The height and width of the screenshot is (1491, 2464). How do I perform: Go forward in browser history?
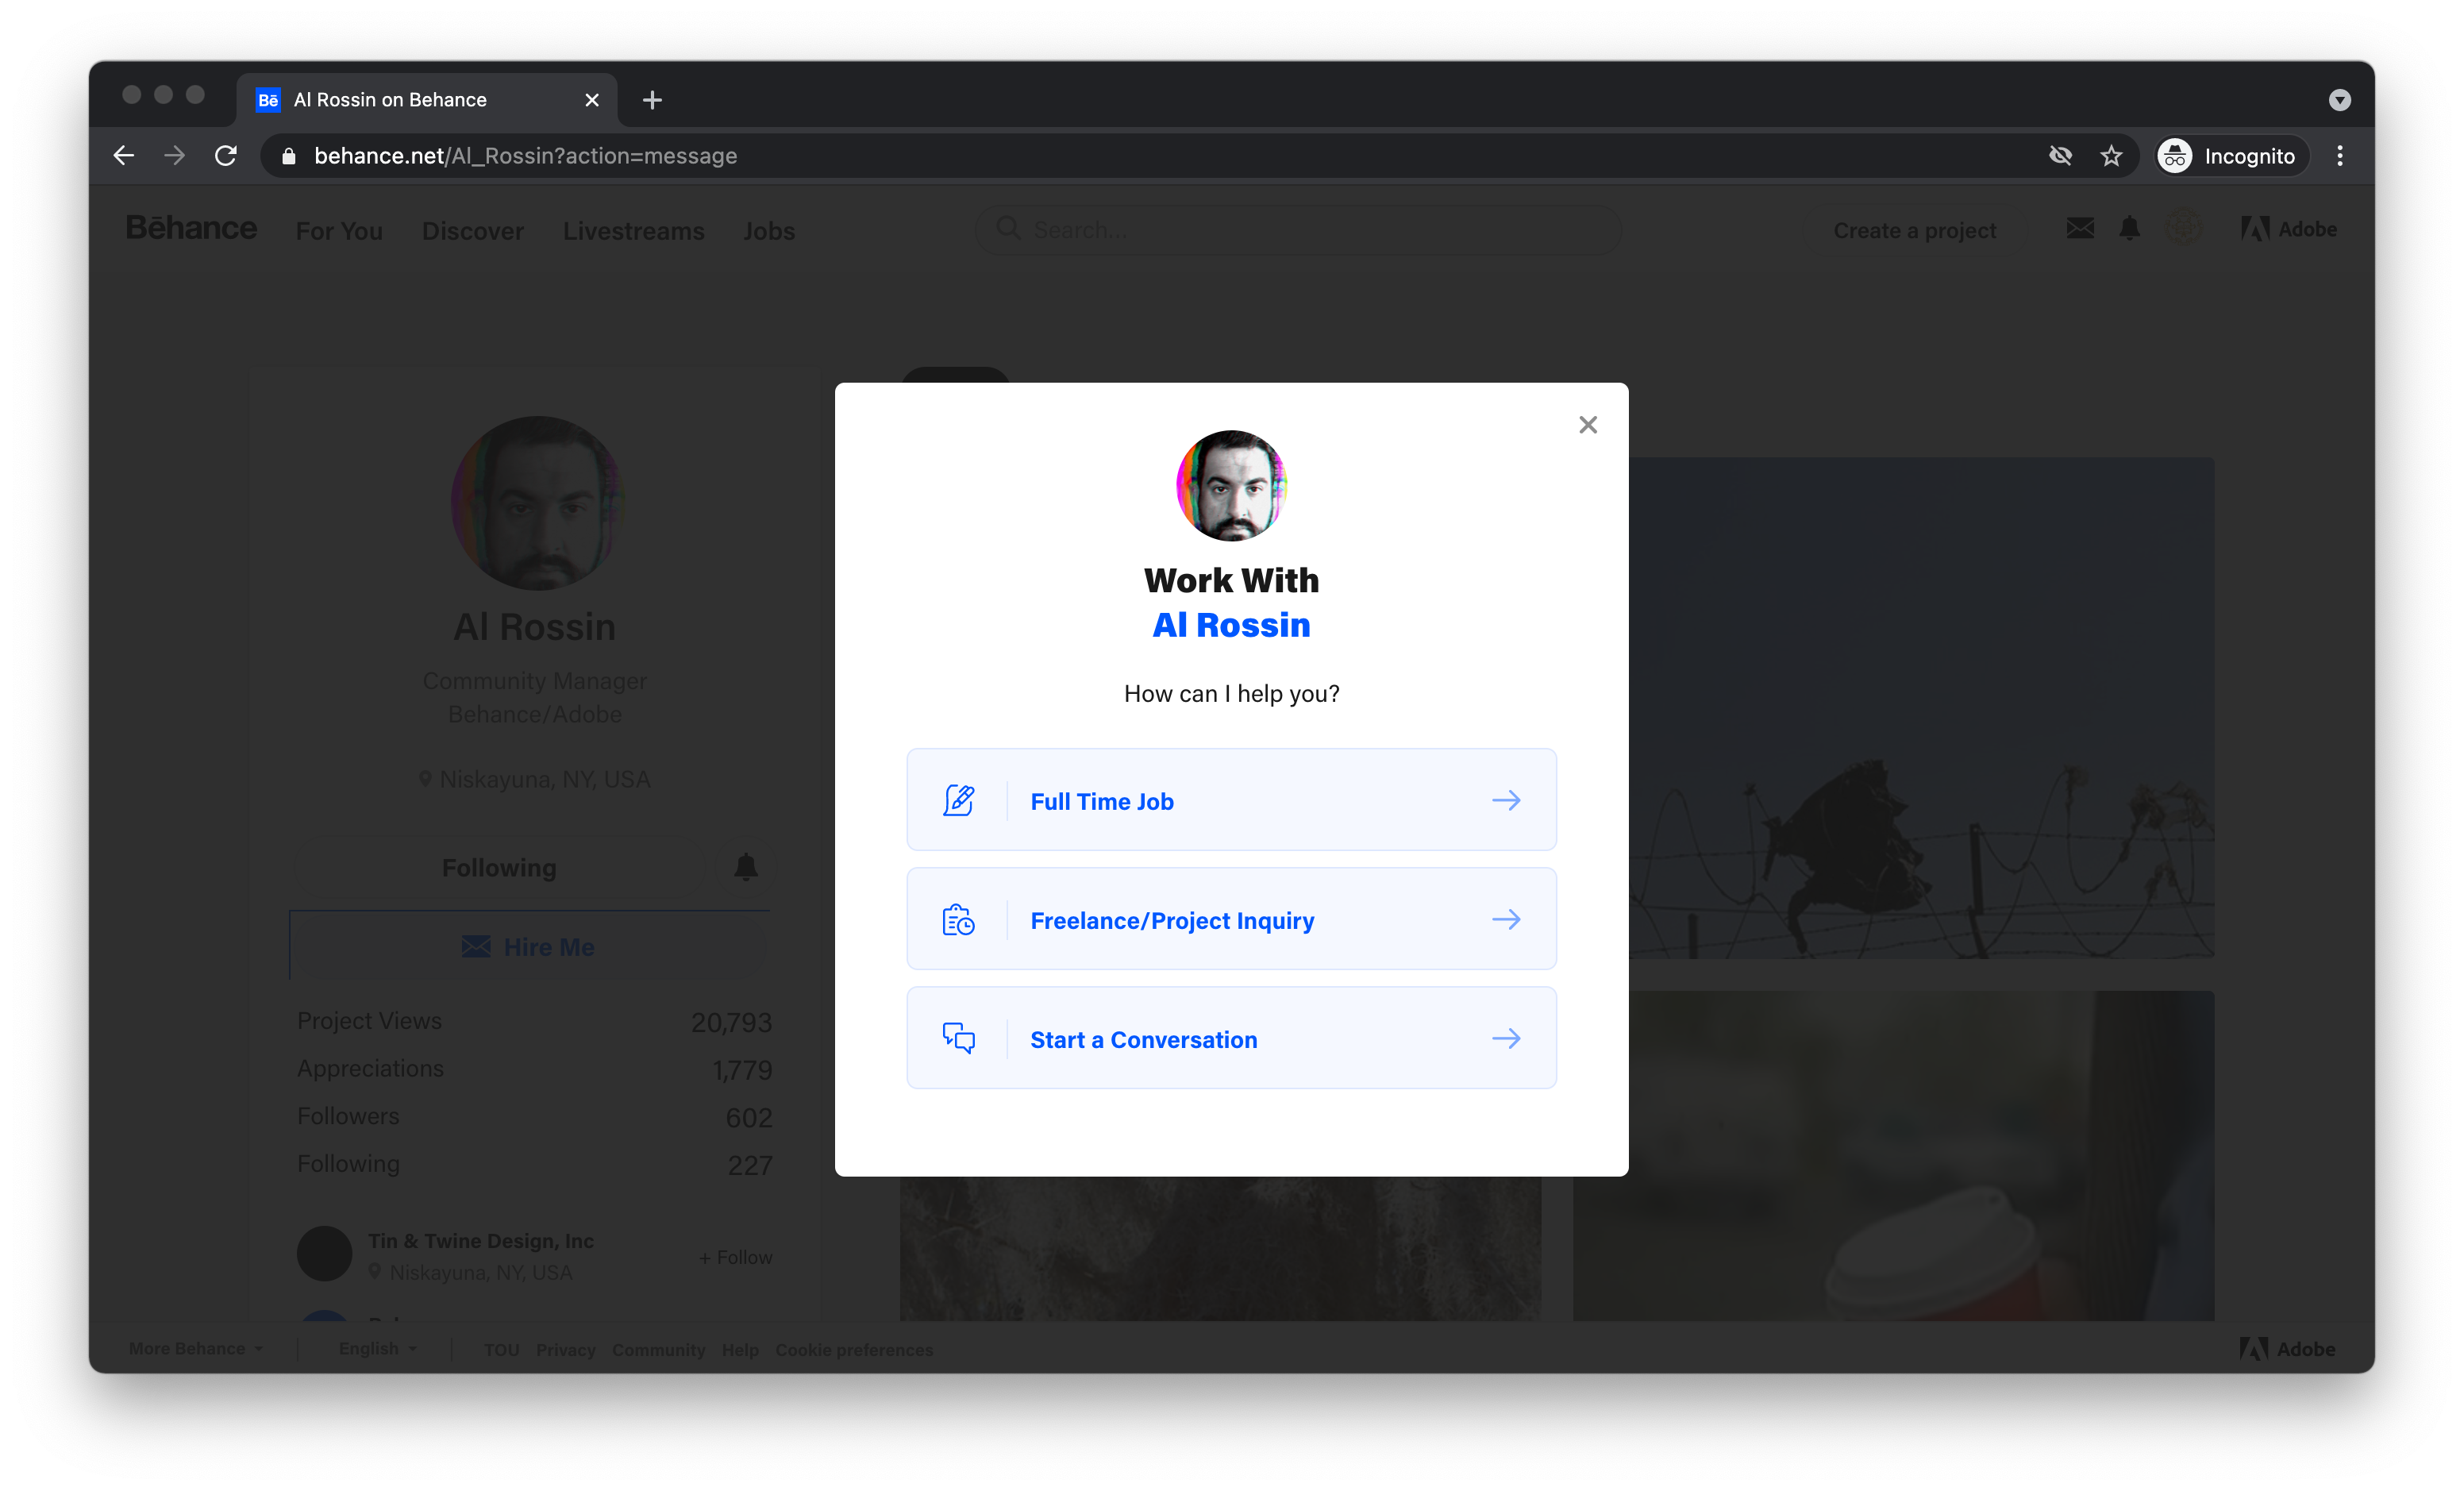click(x=174, y=156)
